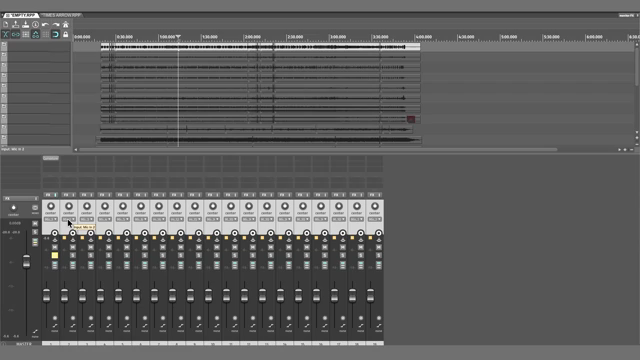Viewport: 640px width, 360px height.
Task: Open FX chain for mixer track 10
Action: [210, 195]
